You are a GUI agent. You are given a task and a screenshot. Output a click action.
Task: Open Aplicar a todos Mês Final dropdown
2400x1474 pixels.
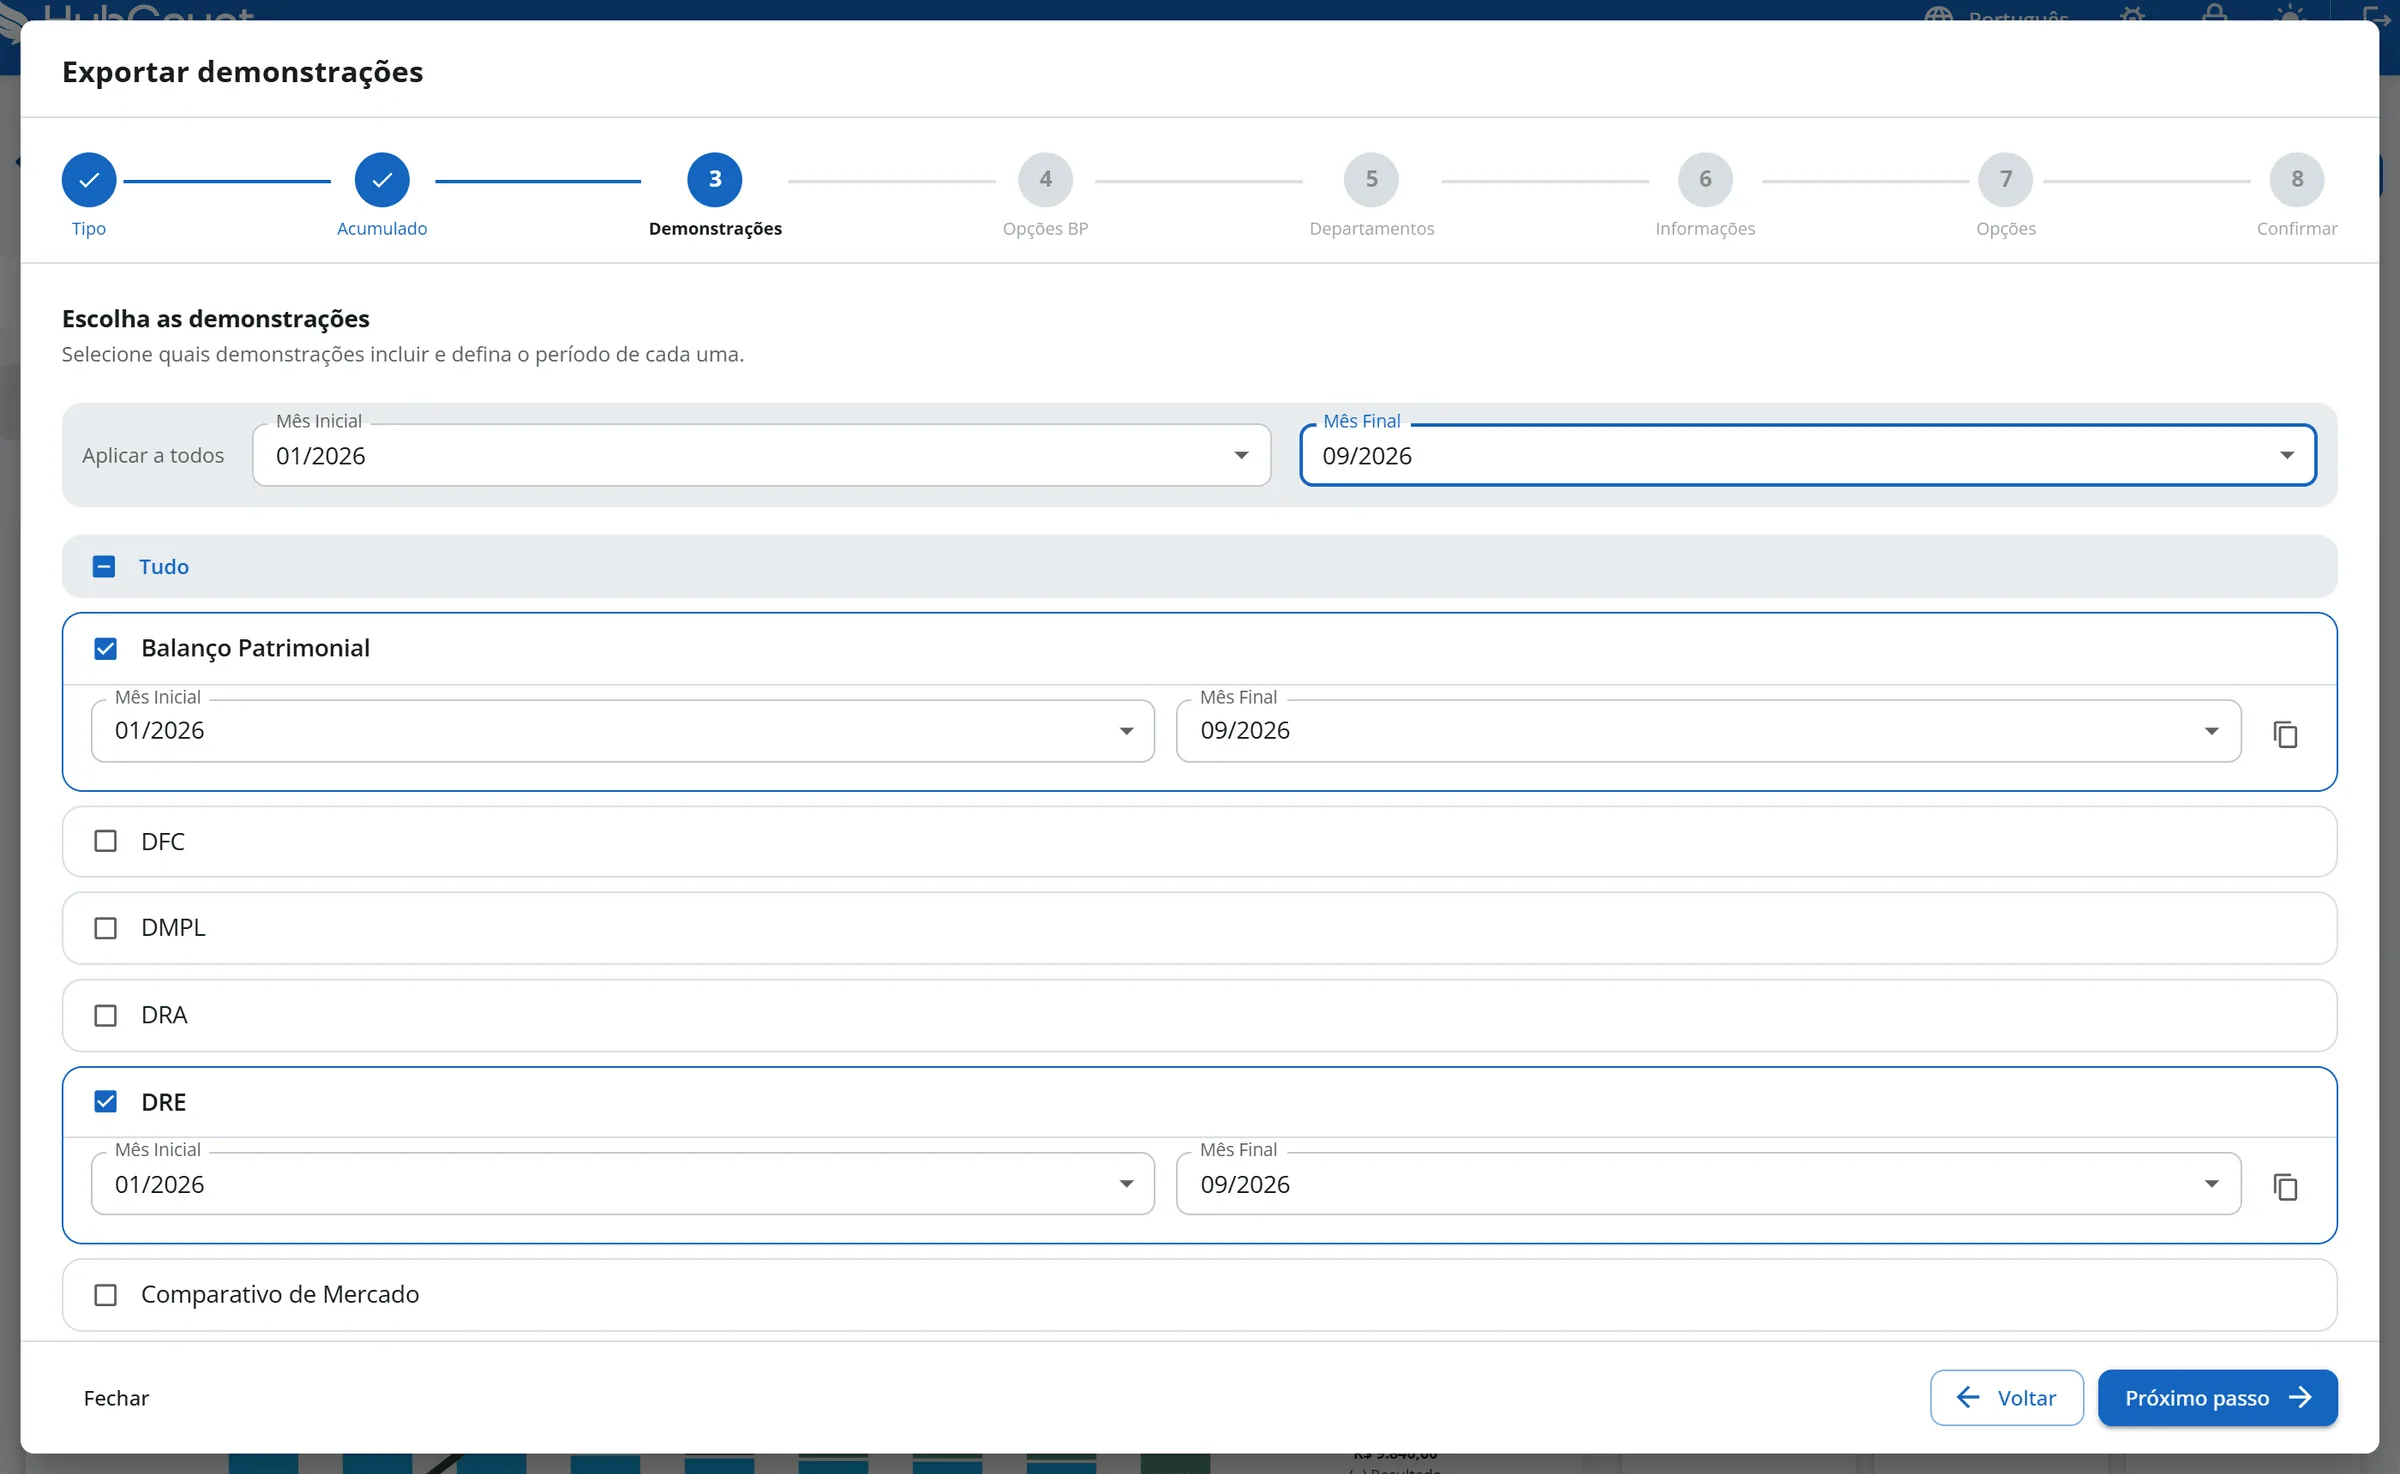tap(1808, 455)
